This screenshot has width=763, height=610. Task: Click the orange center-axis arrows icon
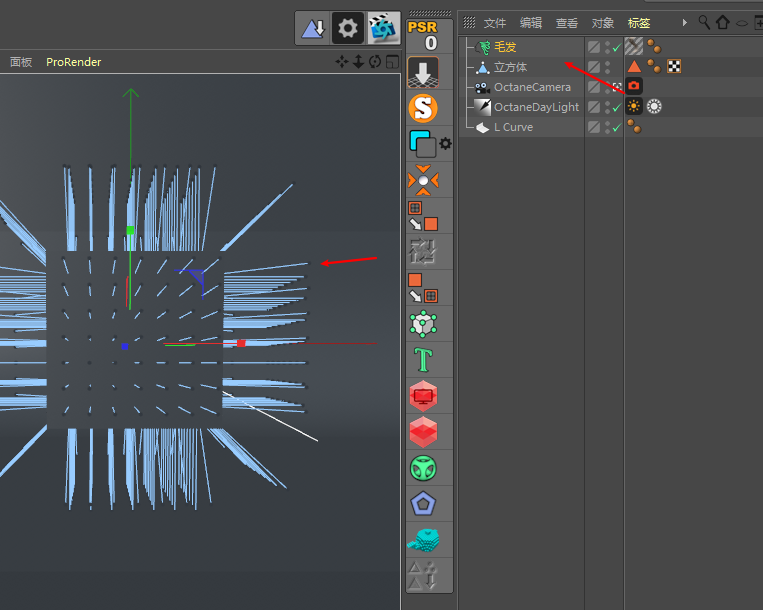coord(423,180)
